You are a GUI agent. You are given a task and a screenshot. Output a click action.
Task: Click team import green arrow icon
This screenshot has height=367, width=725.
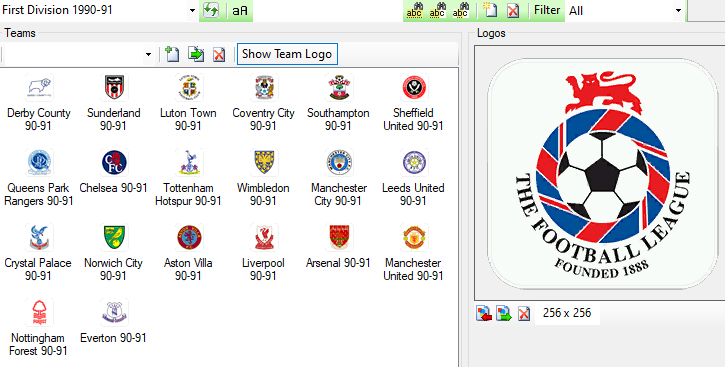(x=196, y=54)
